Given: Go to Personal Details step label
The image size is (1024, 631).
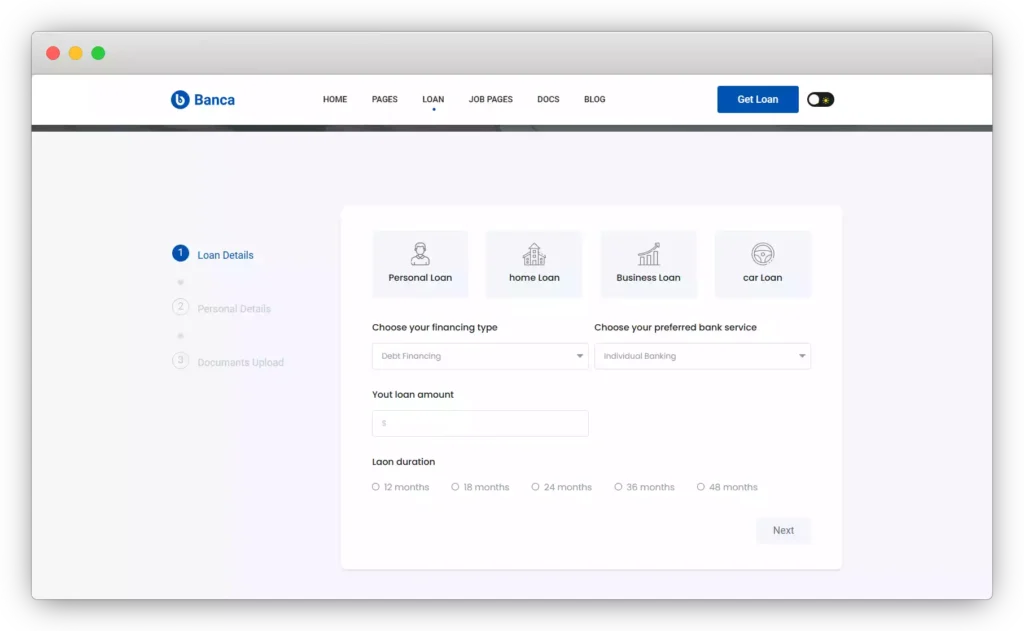Looking at the screenshot, I should pyautogui.click(x=234, y=308).
